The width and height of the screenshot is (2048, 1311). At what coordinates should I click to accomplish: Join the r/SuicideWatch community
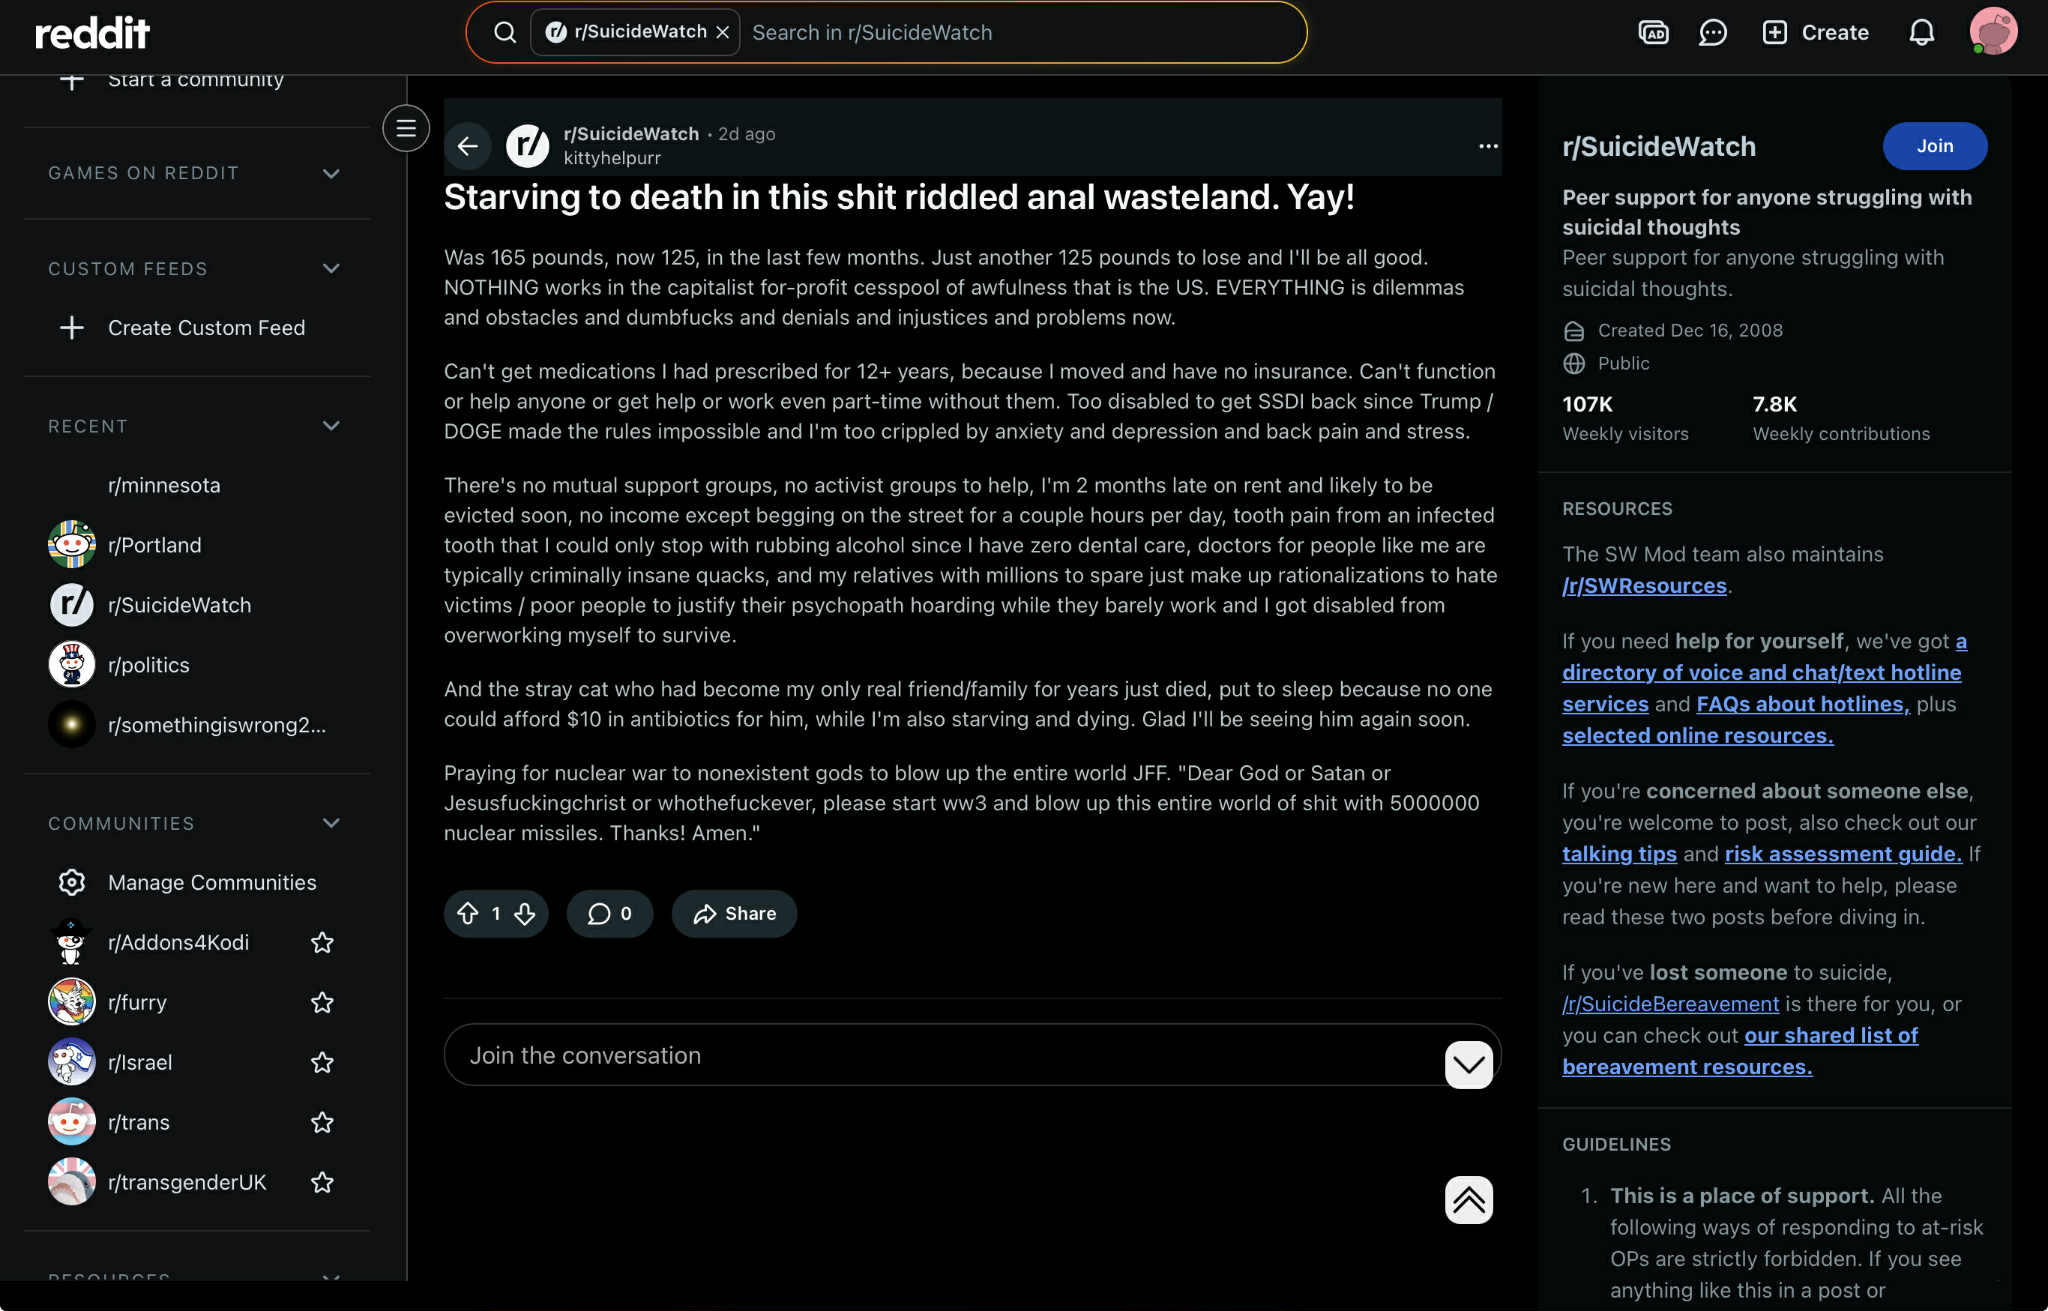1934,146
